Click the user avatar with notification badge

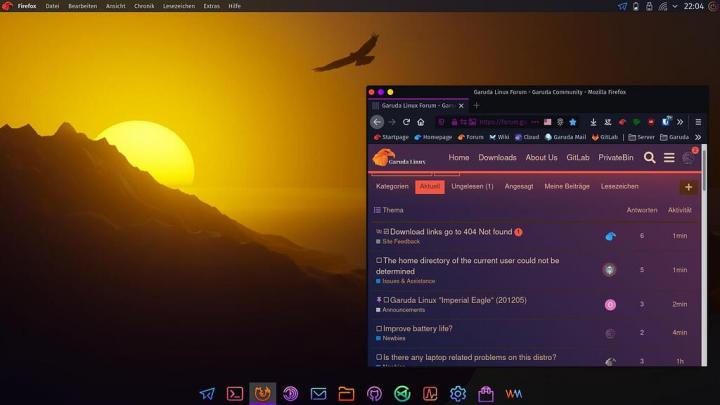click(x=689, y=157)
